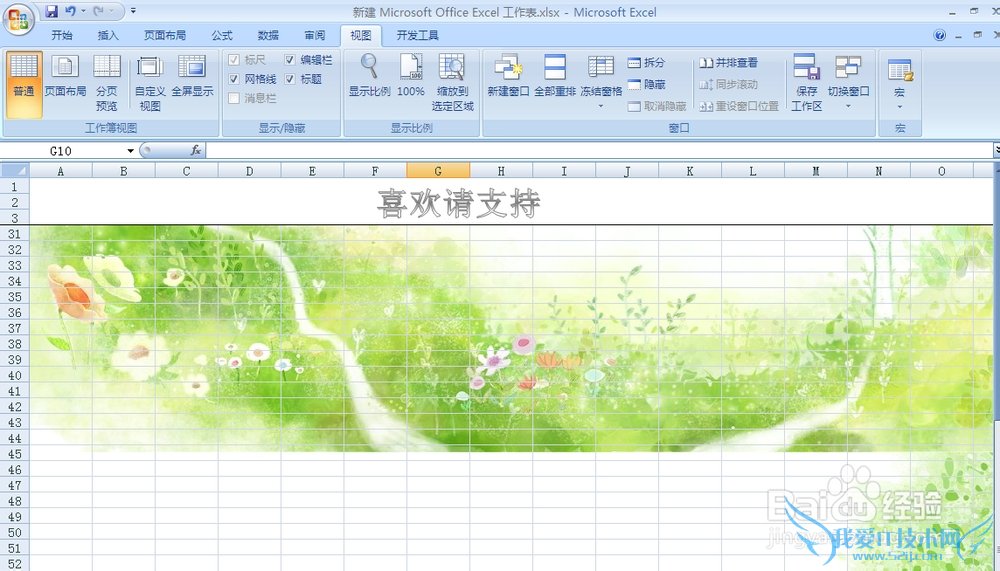
Task: Open a 新建窗口 new window
Action: pyautogui.click(x=508, y=77)
